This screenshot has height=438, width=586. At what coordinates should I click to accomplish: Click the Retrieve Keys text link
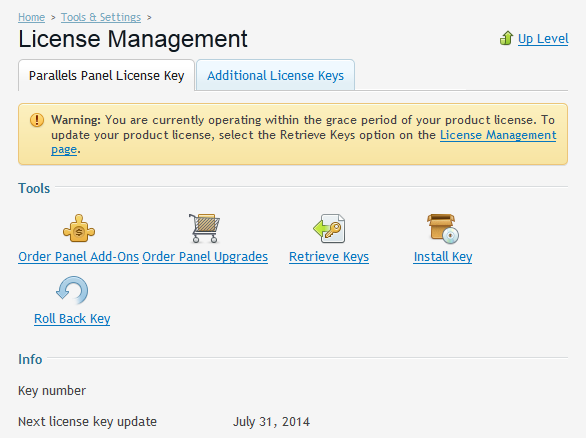pos(329,257)
